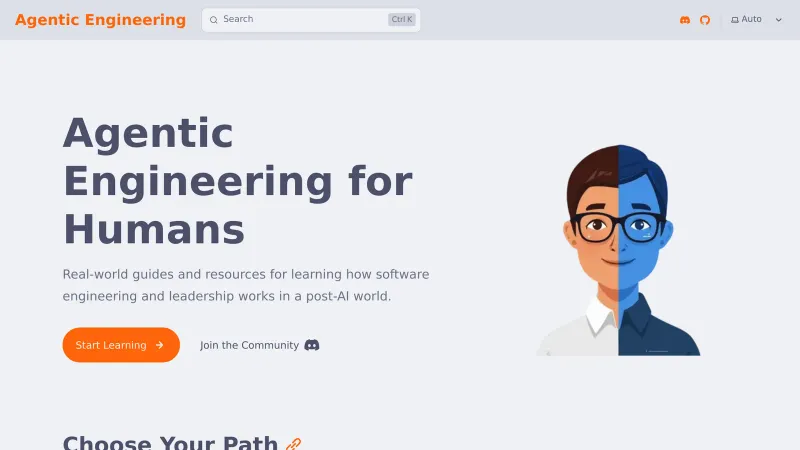Screen dimensions: 800x450
Task: Click the Choose Your Path heading
Action: click(170, 443)
